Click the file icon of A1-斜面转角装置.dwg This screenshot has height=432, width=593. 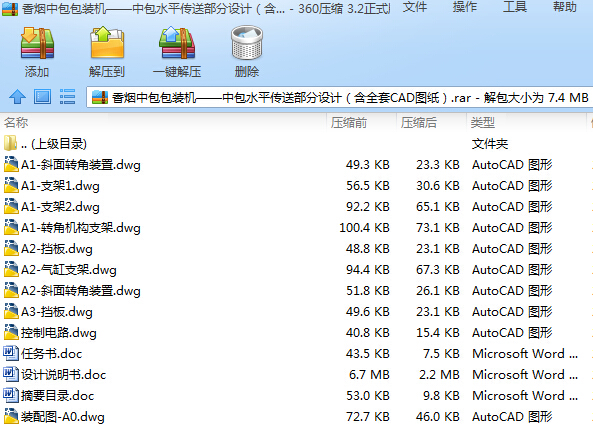(x=11, y=164)
